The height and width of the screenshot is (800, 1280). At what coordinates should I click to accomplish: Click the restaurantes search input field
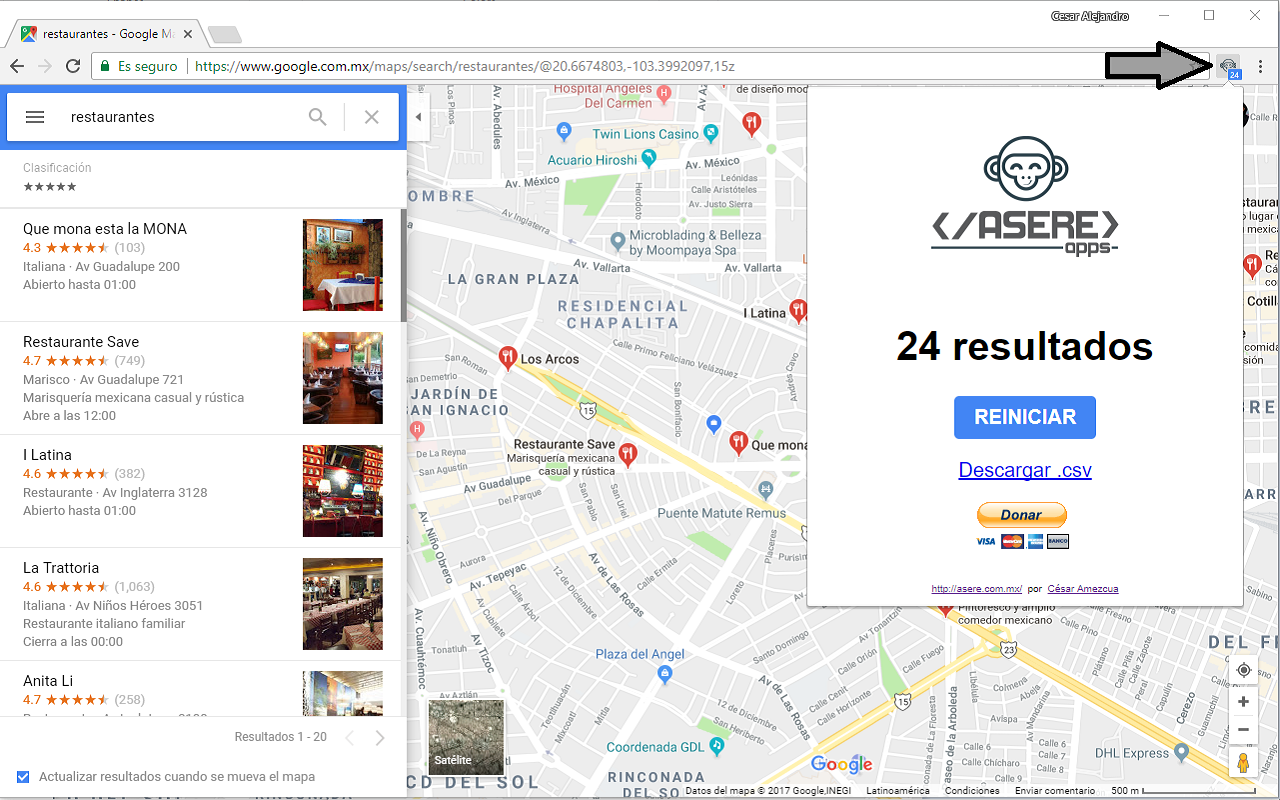click(180, 117)
